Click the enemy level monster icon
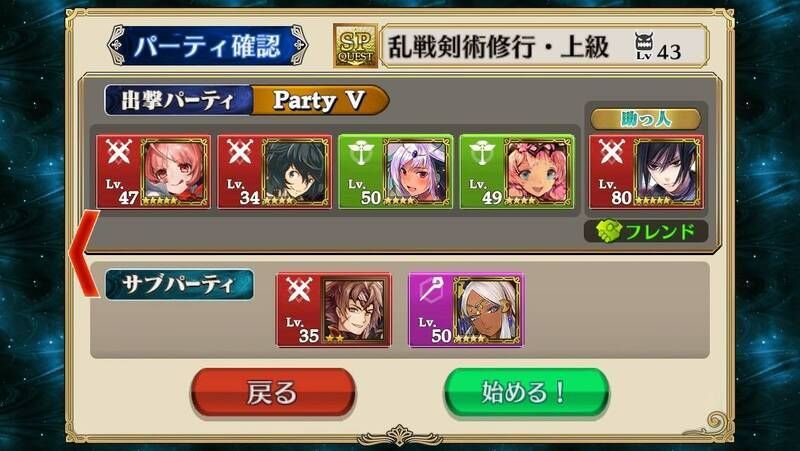The height and width of the screenshot is (451, 800). [x=644, y=46]
